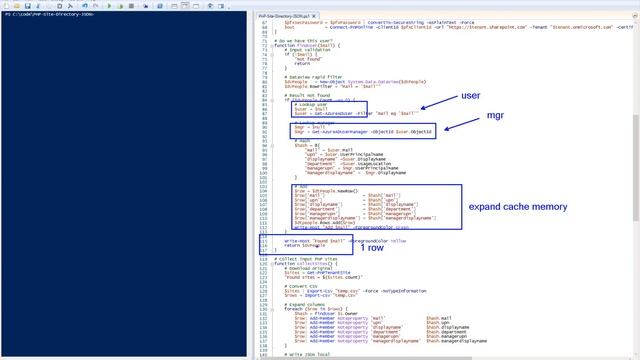The height and width of the screenshot is (360, 640).
Task: Click the $sites = Get-PnPTenantSite line
Action: [318, 273]
